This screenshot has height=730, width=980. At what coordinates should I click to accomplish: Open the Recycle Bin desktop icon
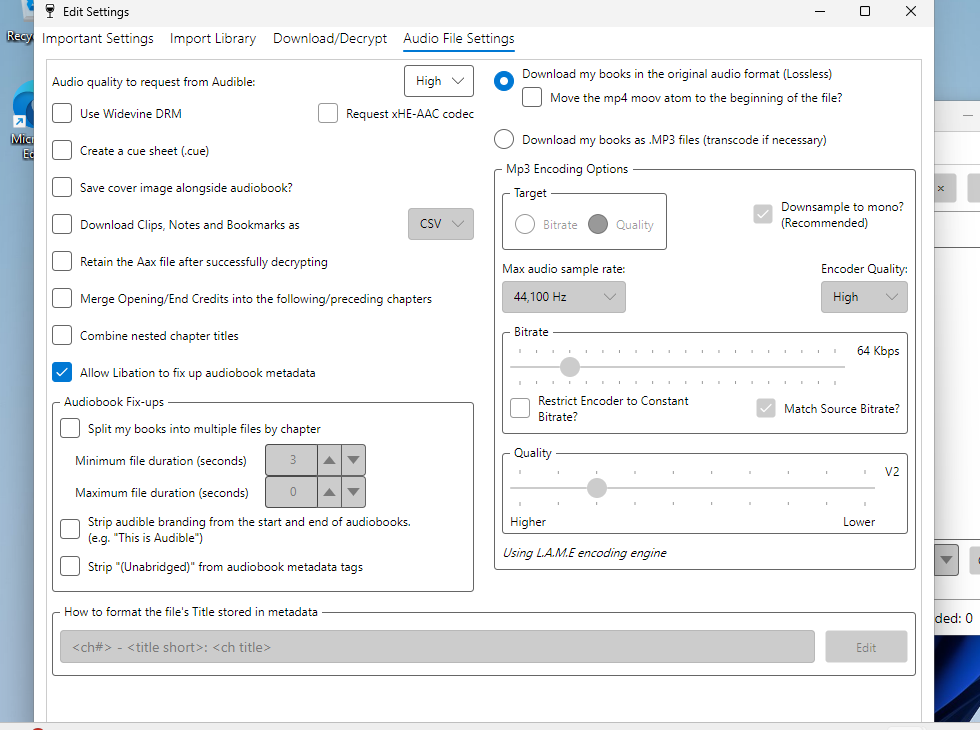pos(19,22)
